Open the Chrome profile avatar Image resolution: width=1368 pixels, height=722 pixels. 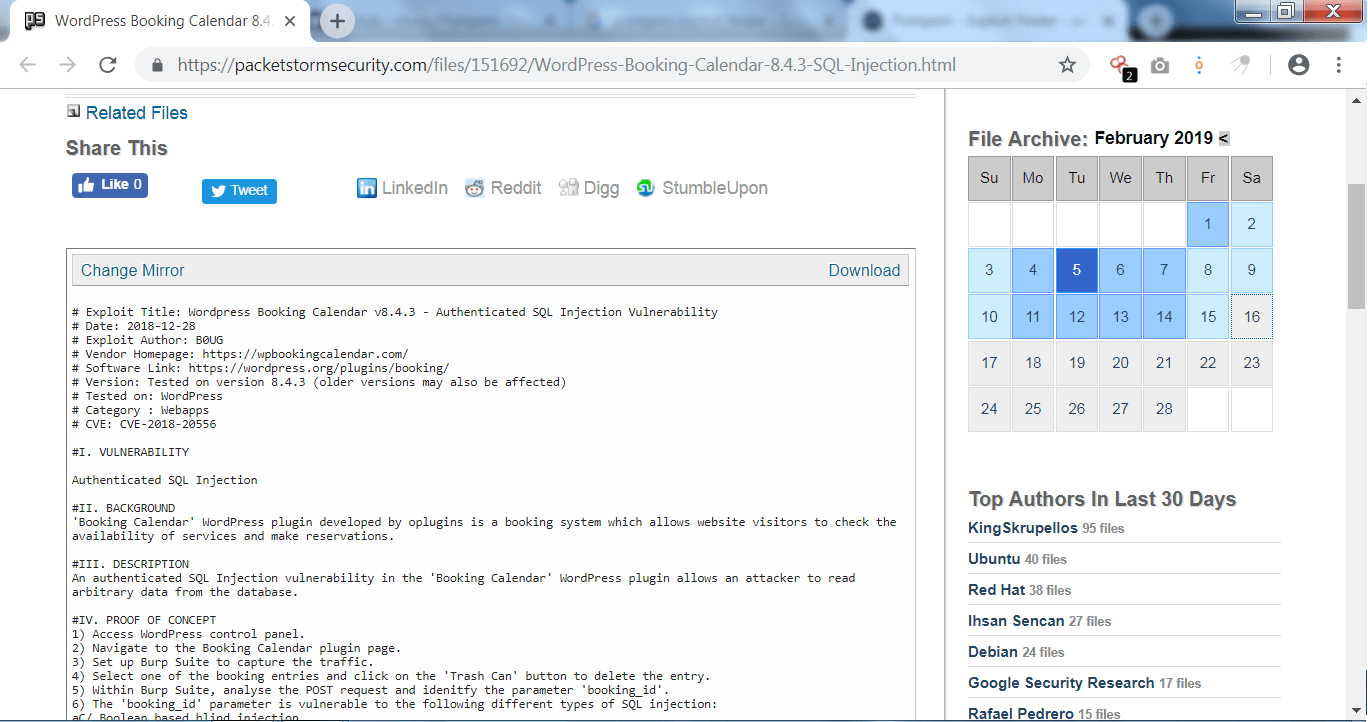click(x=1298, y=63)
